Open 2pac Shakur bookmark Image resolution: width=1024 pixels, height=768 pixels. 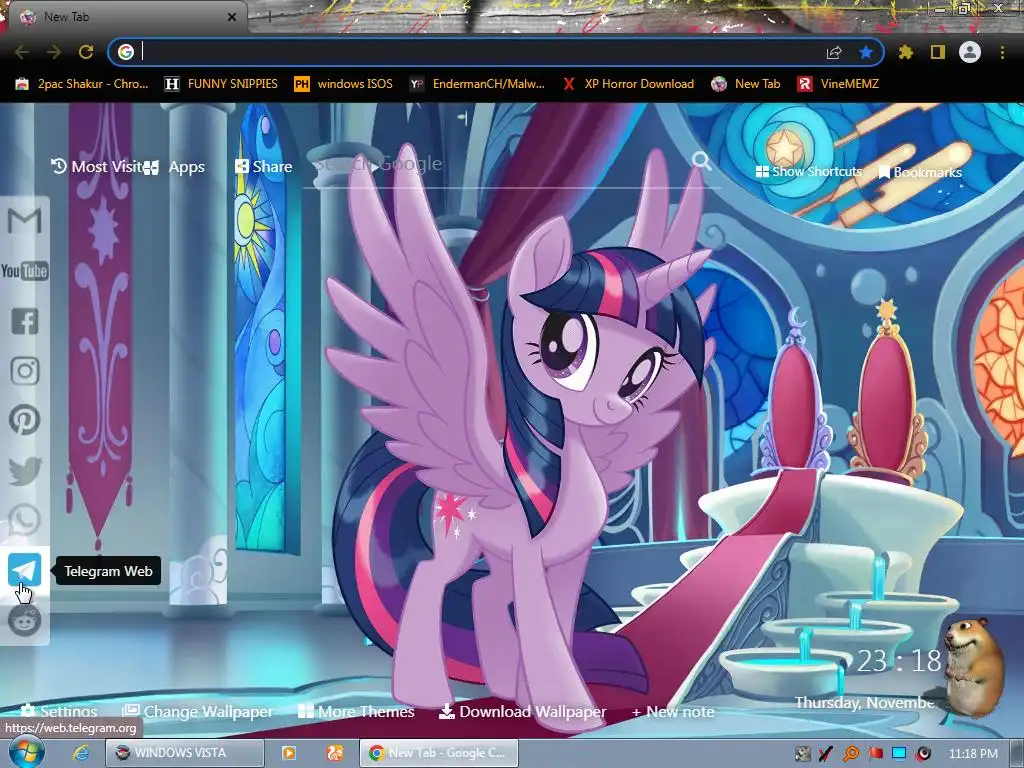point(82,84)
